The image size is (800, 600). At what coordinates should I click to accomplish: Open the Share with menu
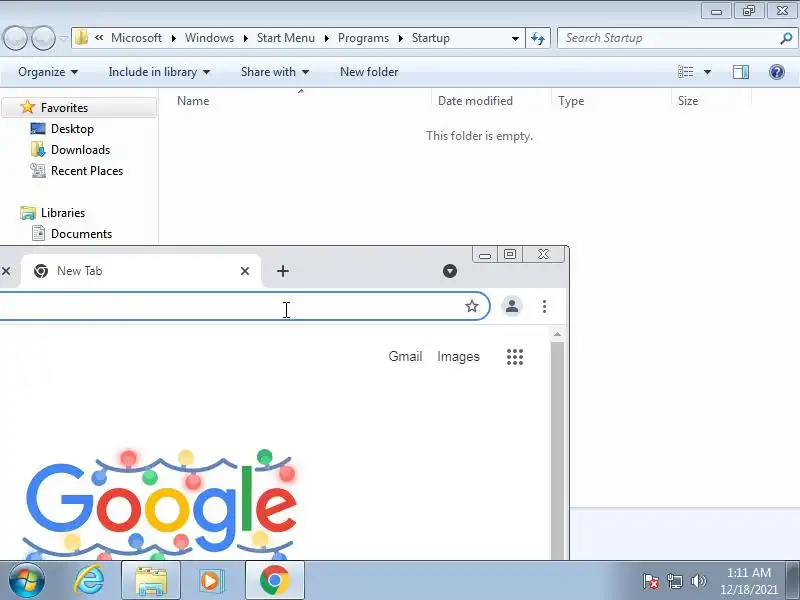[x=274, y=72]
